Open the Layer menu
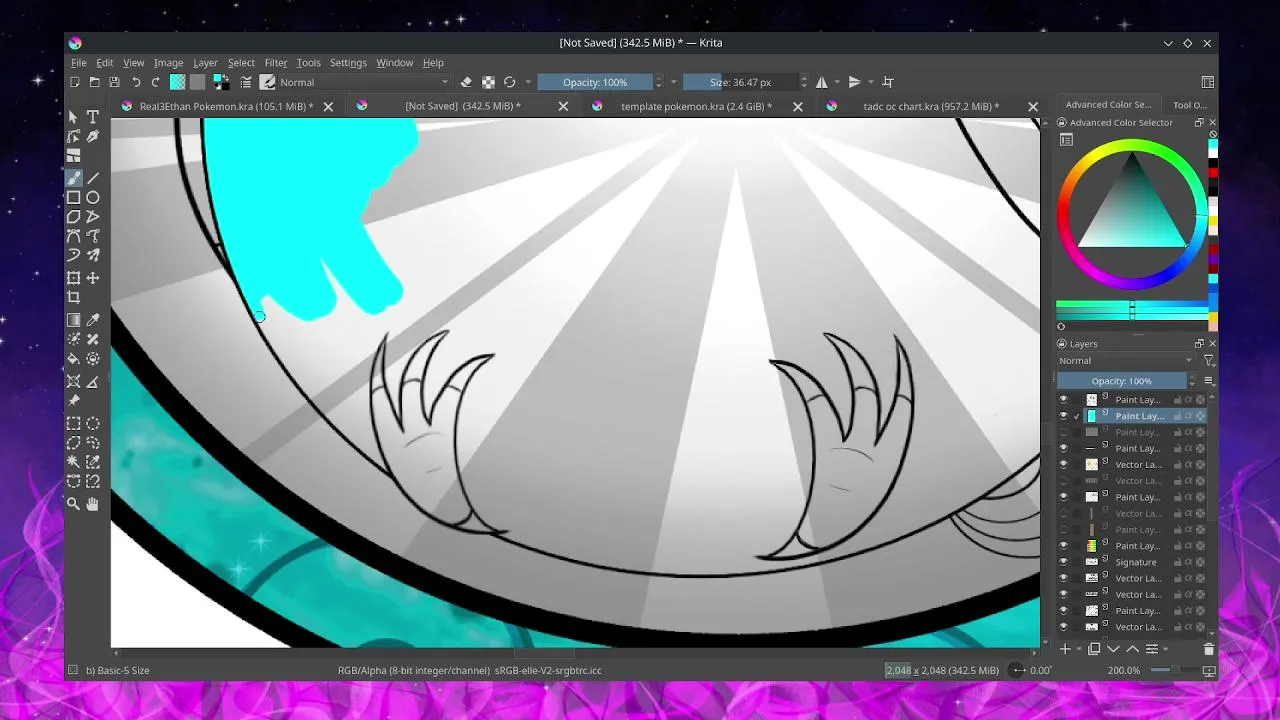Screen dimensions: 1280x720 click(x=205, y=62)
